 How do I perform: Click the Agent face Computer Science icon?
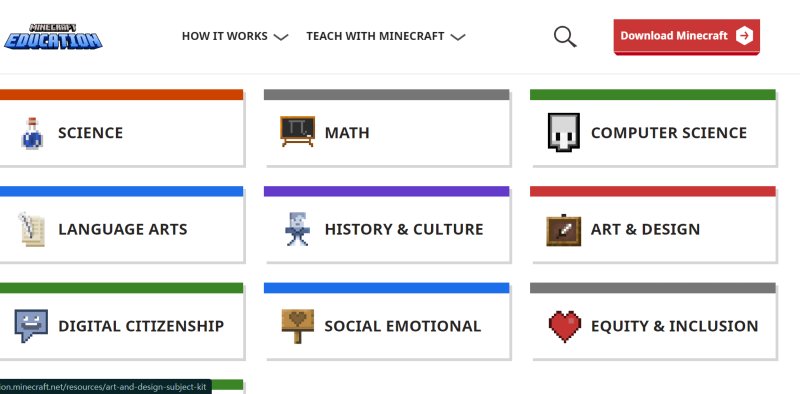click(x=563, y=132)
